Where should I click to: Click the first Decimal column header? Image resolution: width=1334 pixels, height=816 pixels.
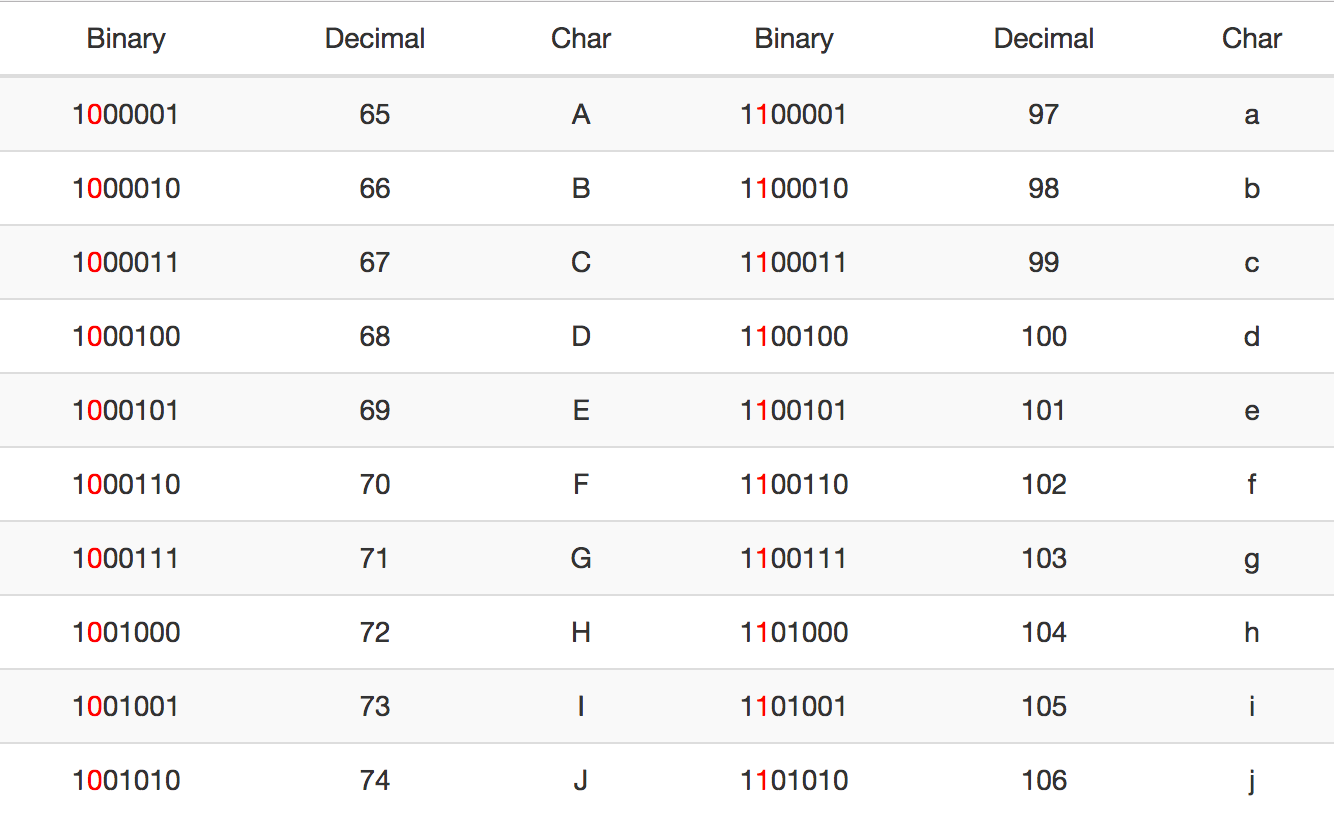375,39
